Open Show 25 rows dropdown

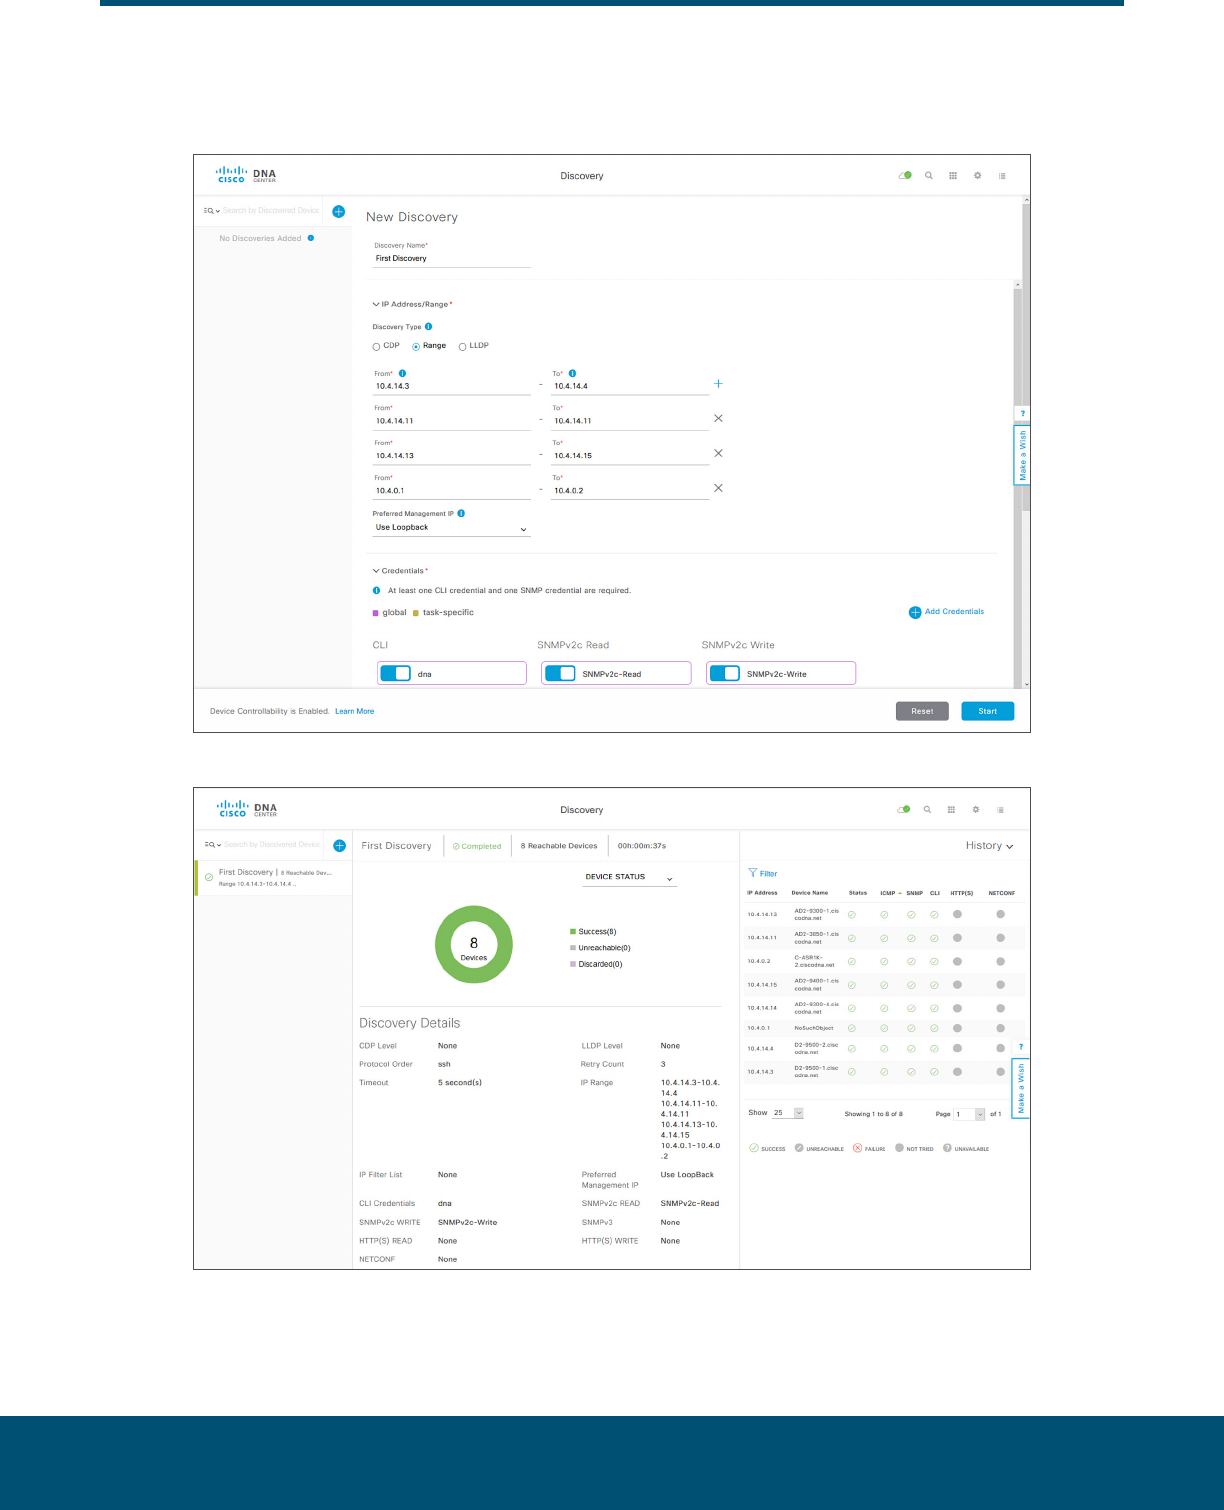pos(788,1113)
